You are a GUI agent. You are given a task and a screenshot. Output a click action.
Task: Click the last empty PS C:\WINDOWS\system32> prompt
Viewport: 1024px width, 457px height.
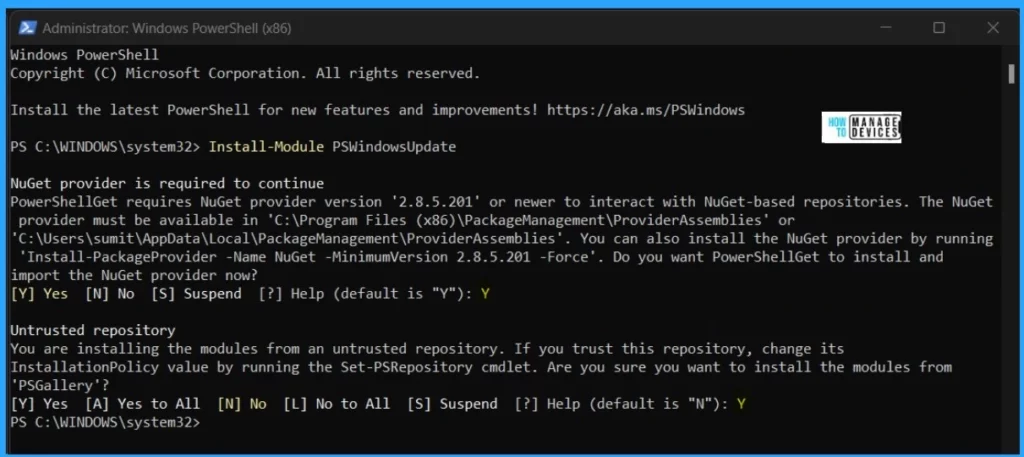[105, 422]
